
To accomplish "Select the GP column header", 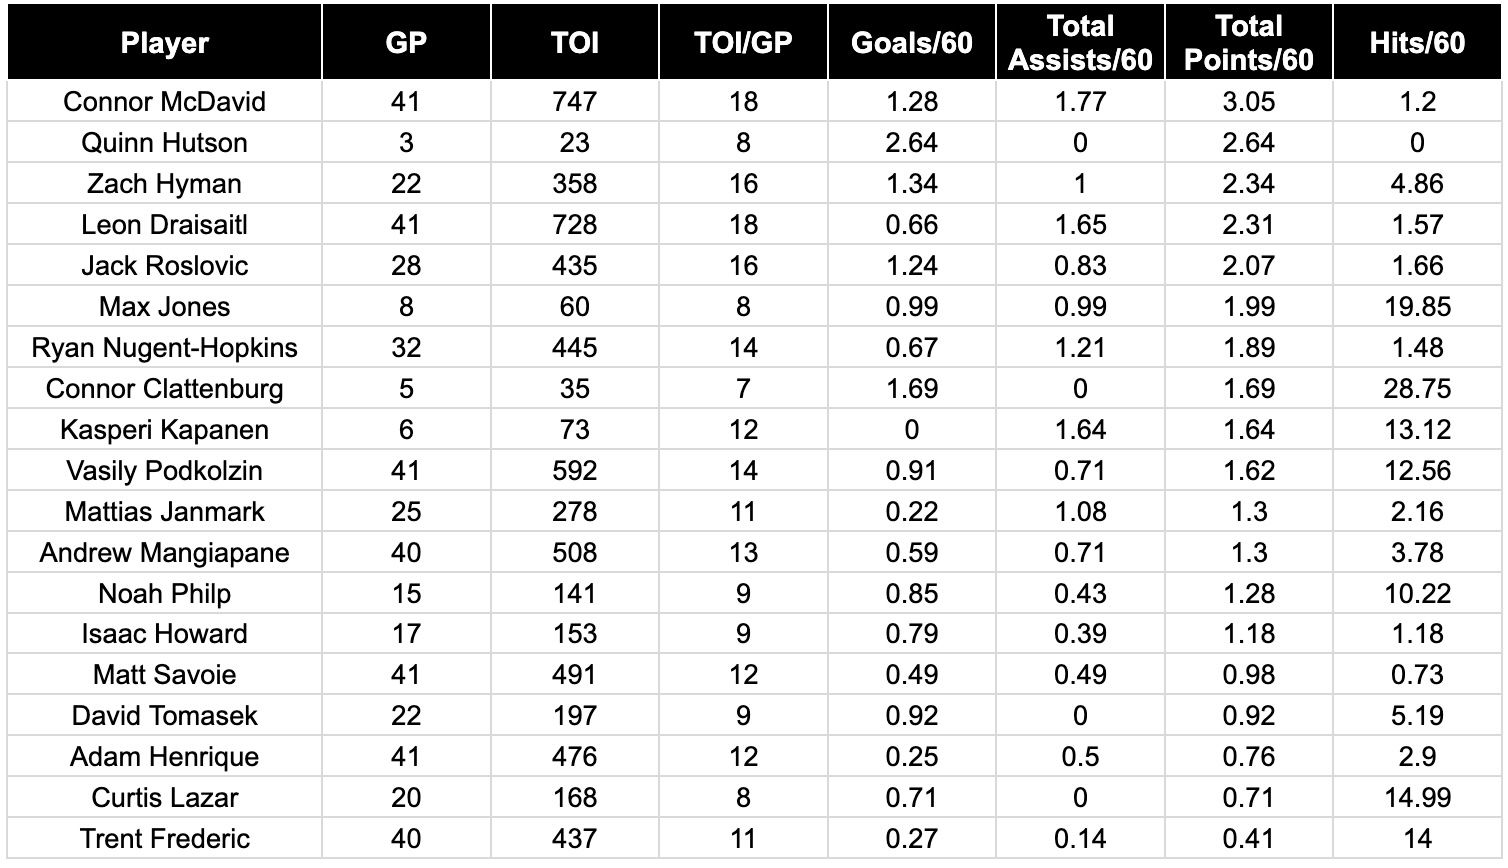I will pos(406,43).
